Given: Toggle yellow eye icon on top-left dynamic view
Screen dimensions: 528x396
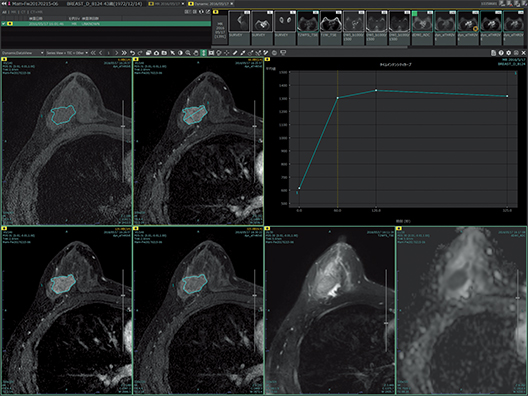Looking at the screenshot, I should coord(4,59).
